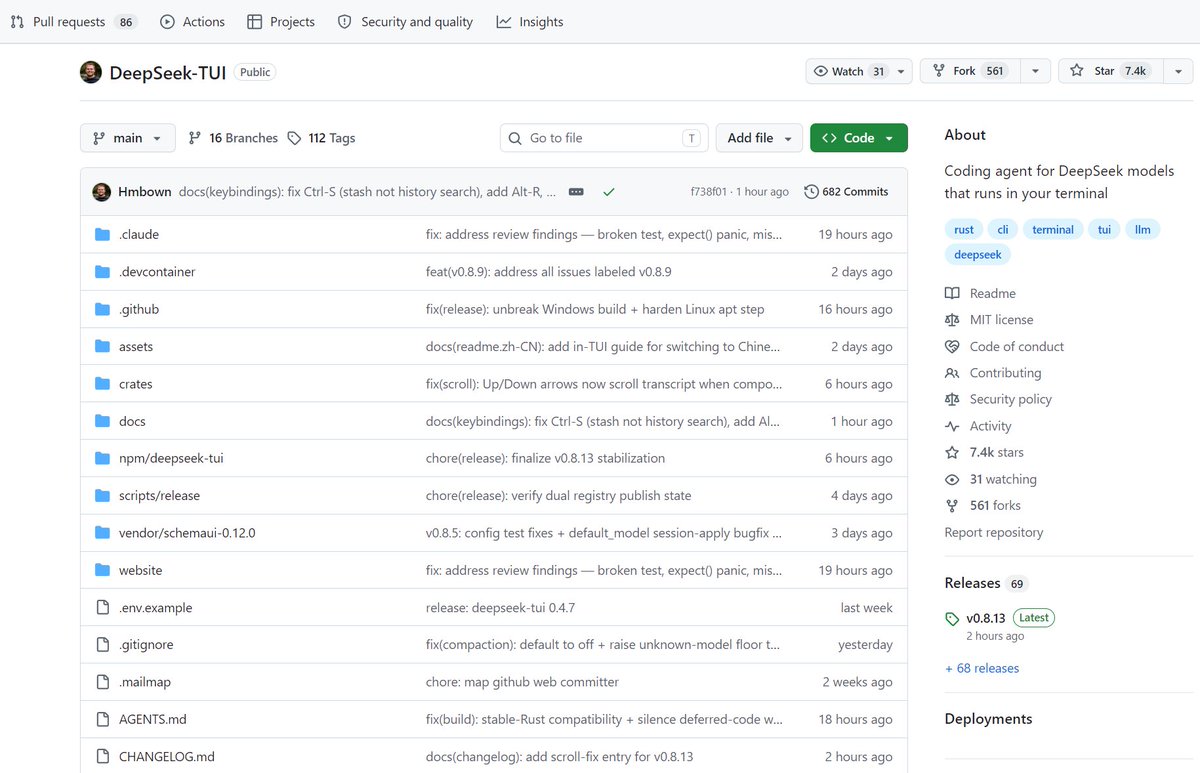Open the Add file dropdown
This screenshot has height=773, width=1200.
coord(759,138)
